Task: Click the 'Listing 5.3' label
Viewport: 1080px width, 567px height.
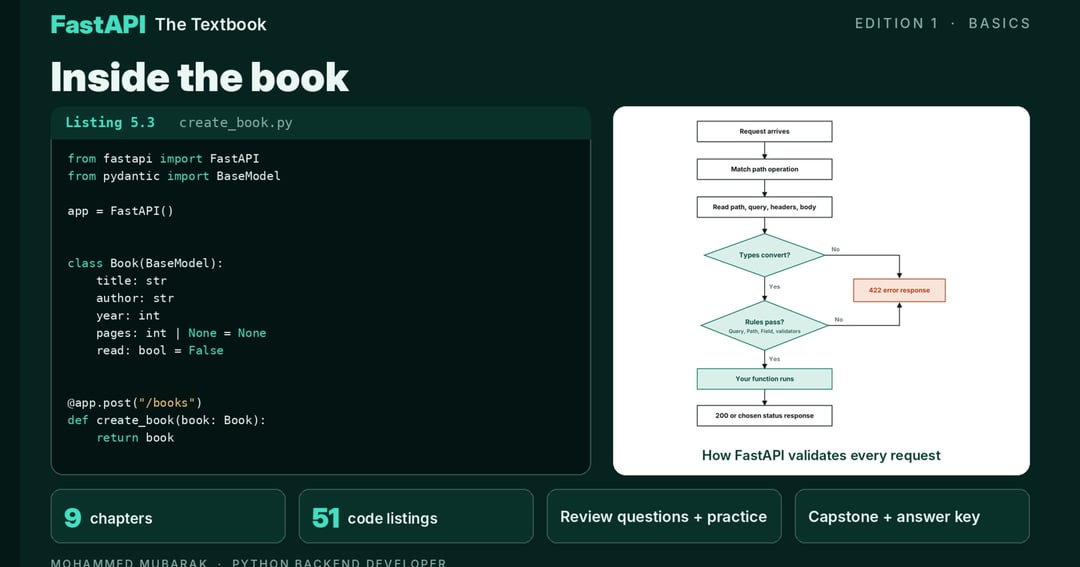Action: (x=110, y=123)
